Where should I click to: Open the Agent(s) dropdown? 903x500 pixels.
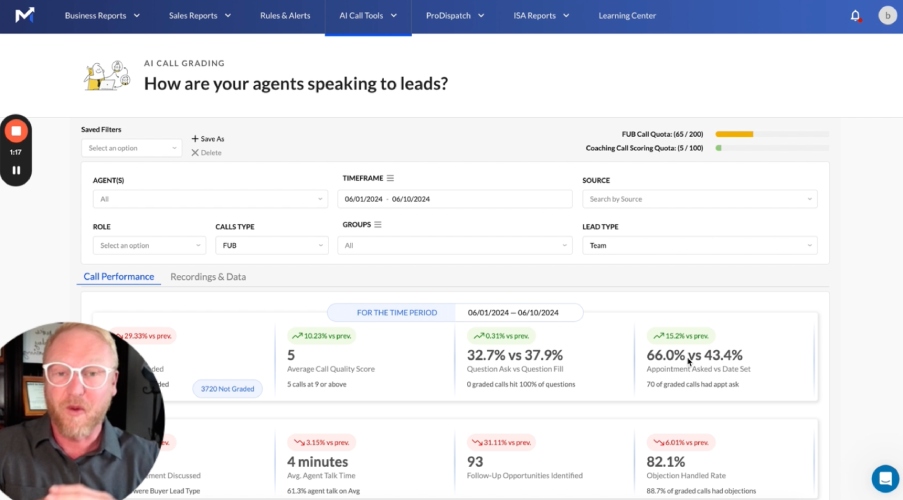pyautogui.click(x=210, y=199)
